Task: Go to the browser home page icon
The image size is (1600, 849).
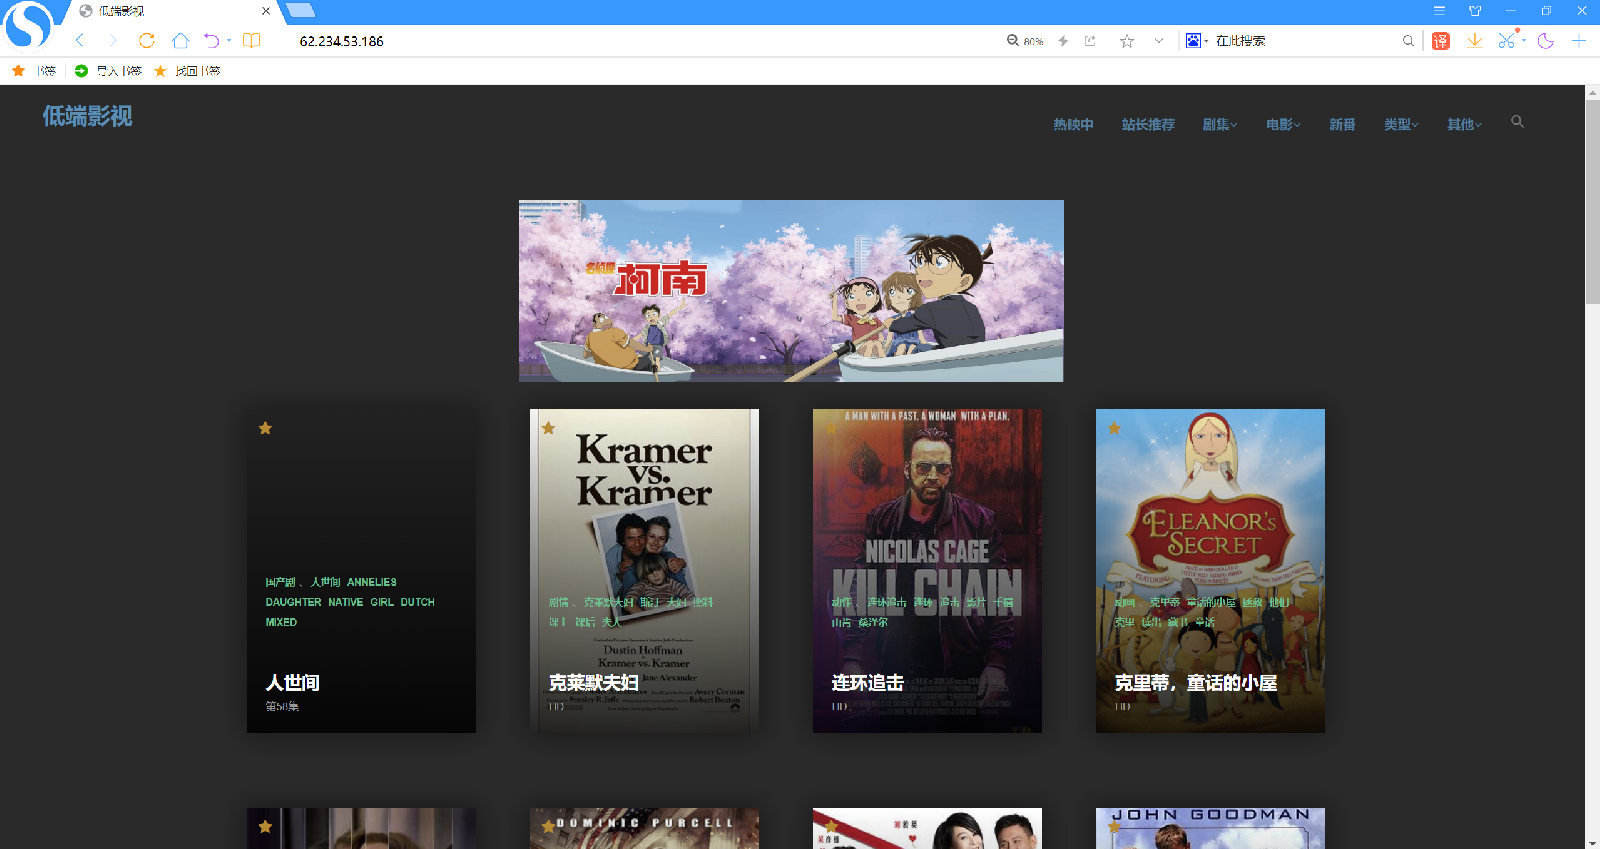Action: (x=180, y=41)
